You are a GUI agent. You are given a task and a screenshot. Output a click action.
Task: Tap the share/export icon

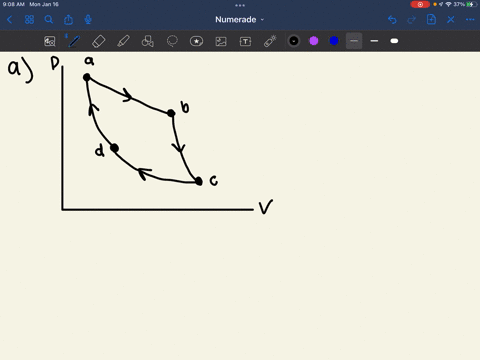coord(68,20)
